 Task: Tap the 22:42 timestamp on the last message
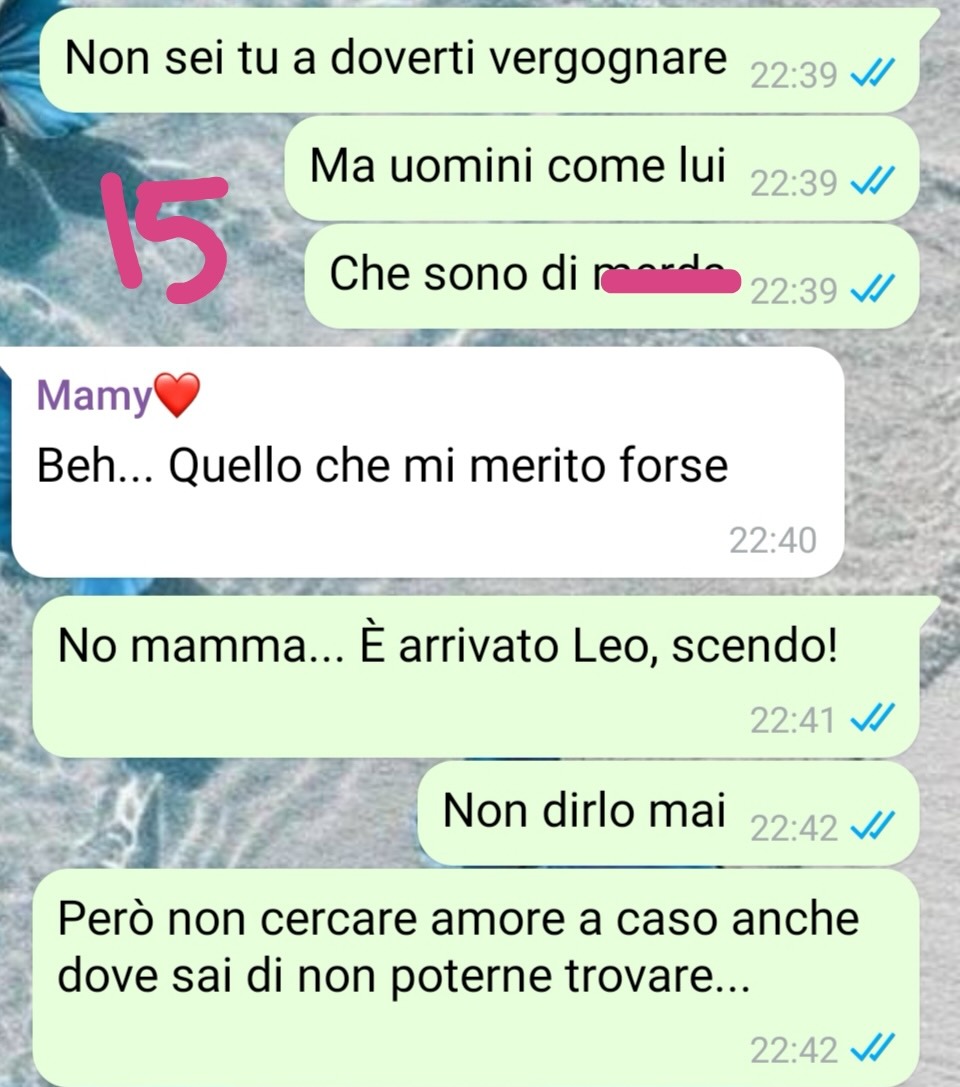click(x=794, y=1050)
